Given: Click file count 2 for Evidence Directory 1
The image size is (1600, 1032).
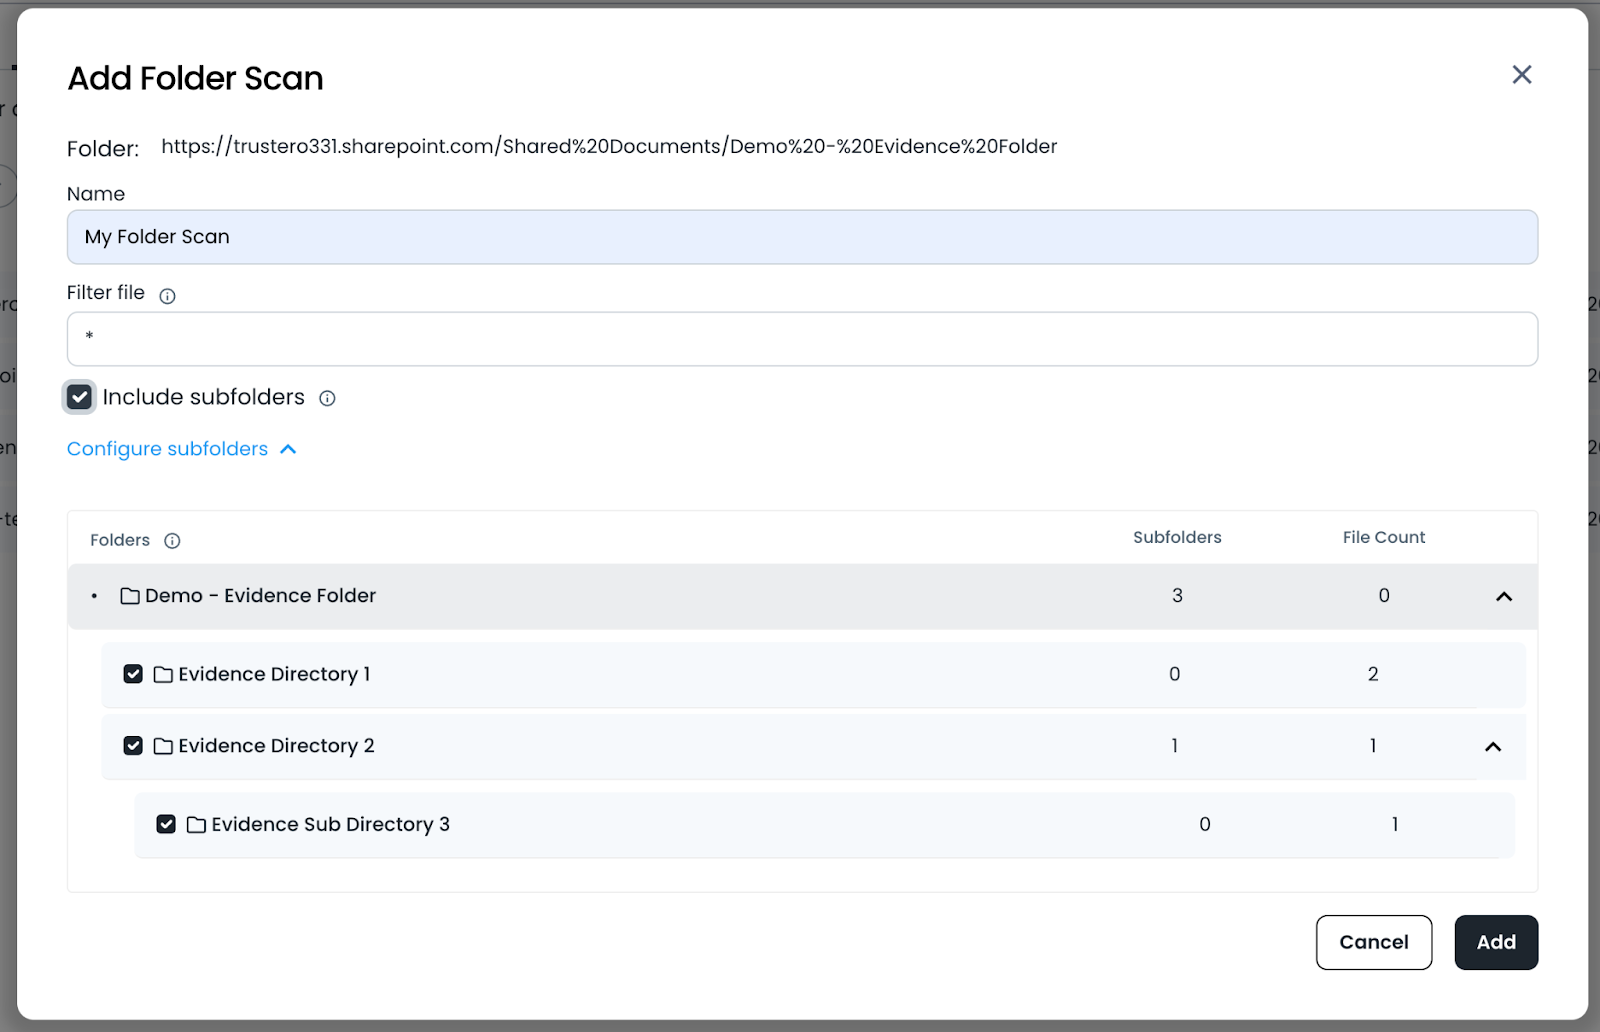Looking at the screenshot, I should tap(1373, 675).
